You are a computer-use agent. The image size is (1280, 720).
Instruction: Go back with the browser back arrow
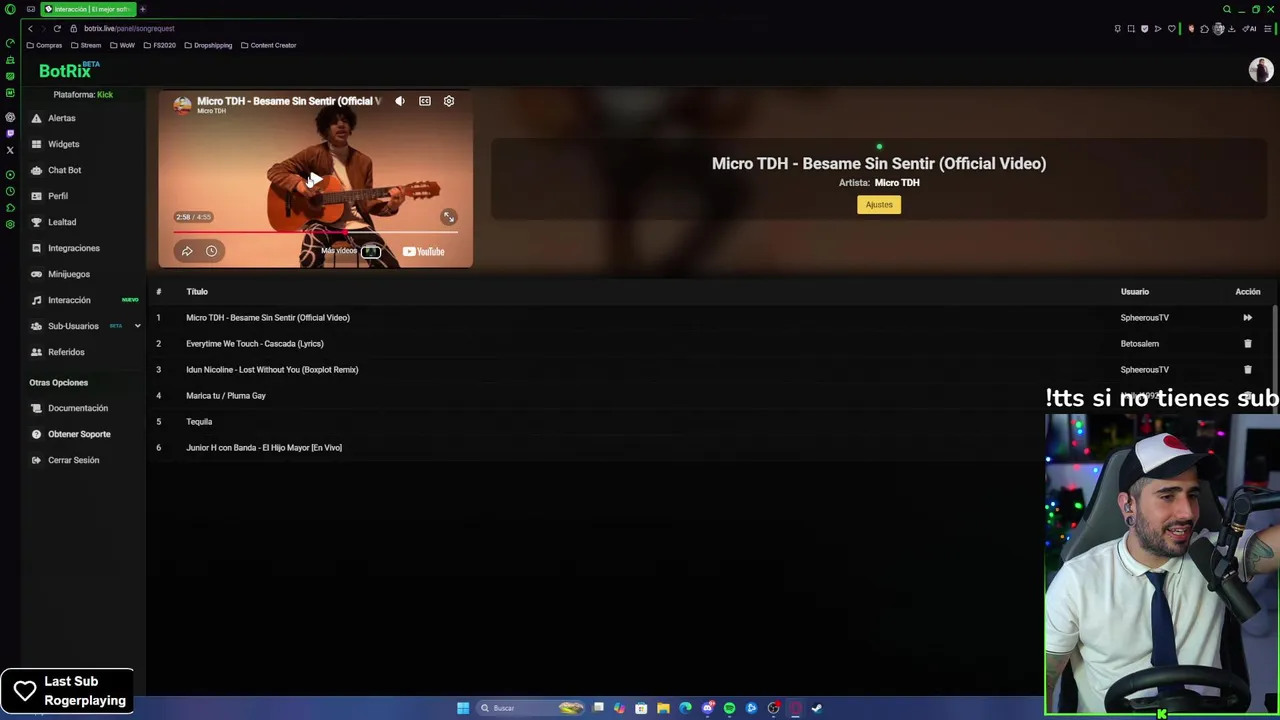(30, 28)
